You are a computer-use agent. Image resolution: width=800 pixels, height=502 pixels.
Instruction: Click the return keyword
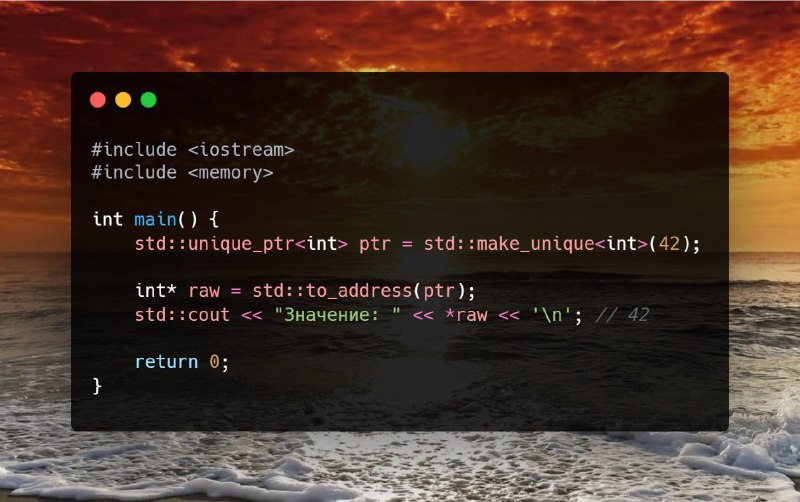coord(166,362)
